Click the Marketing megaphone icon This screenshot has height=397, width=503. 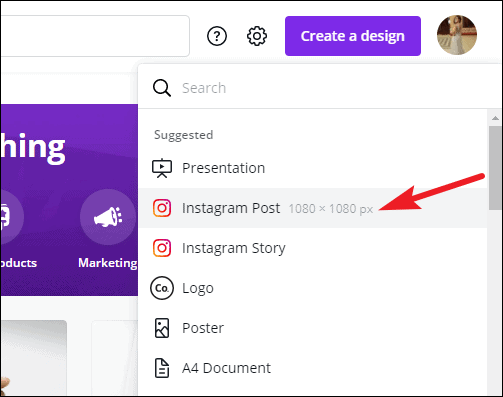pos(108,217)
